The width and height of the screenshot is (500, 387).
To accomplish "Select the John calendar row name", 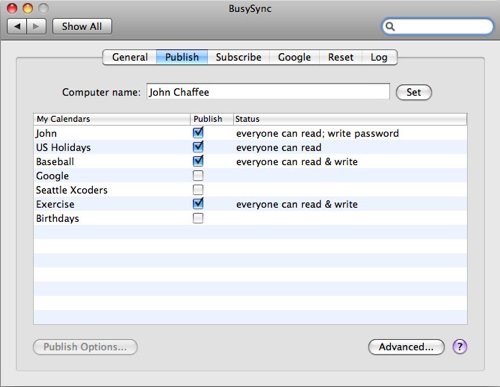I will pyautogui.click(x=46, y=133).
